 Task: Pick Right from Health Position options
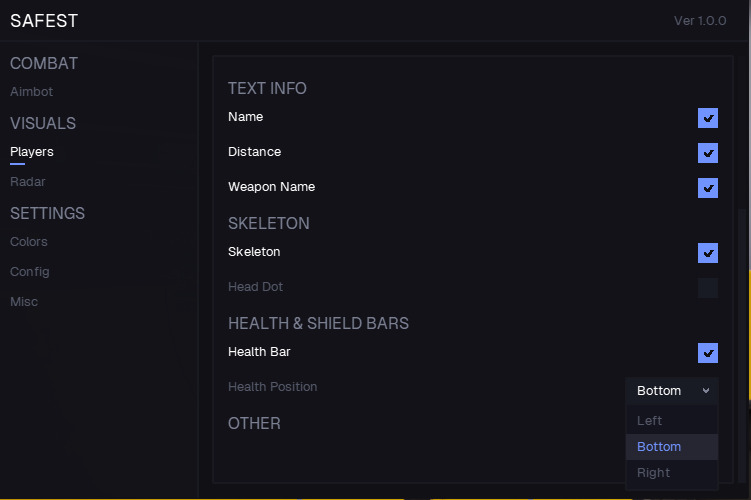(653, 473)
